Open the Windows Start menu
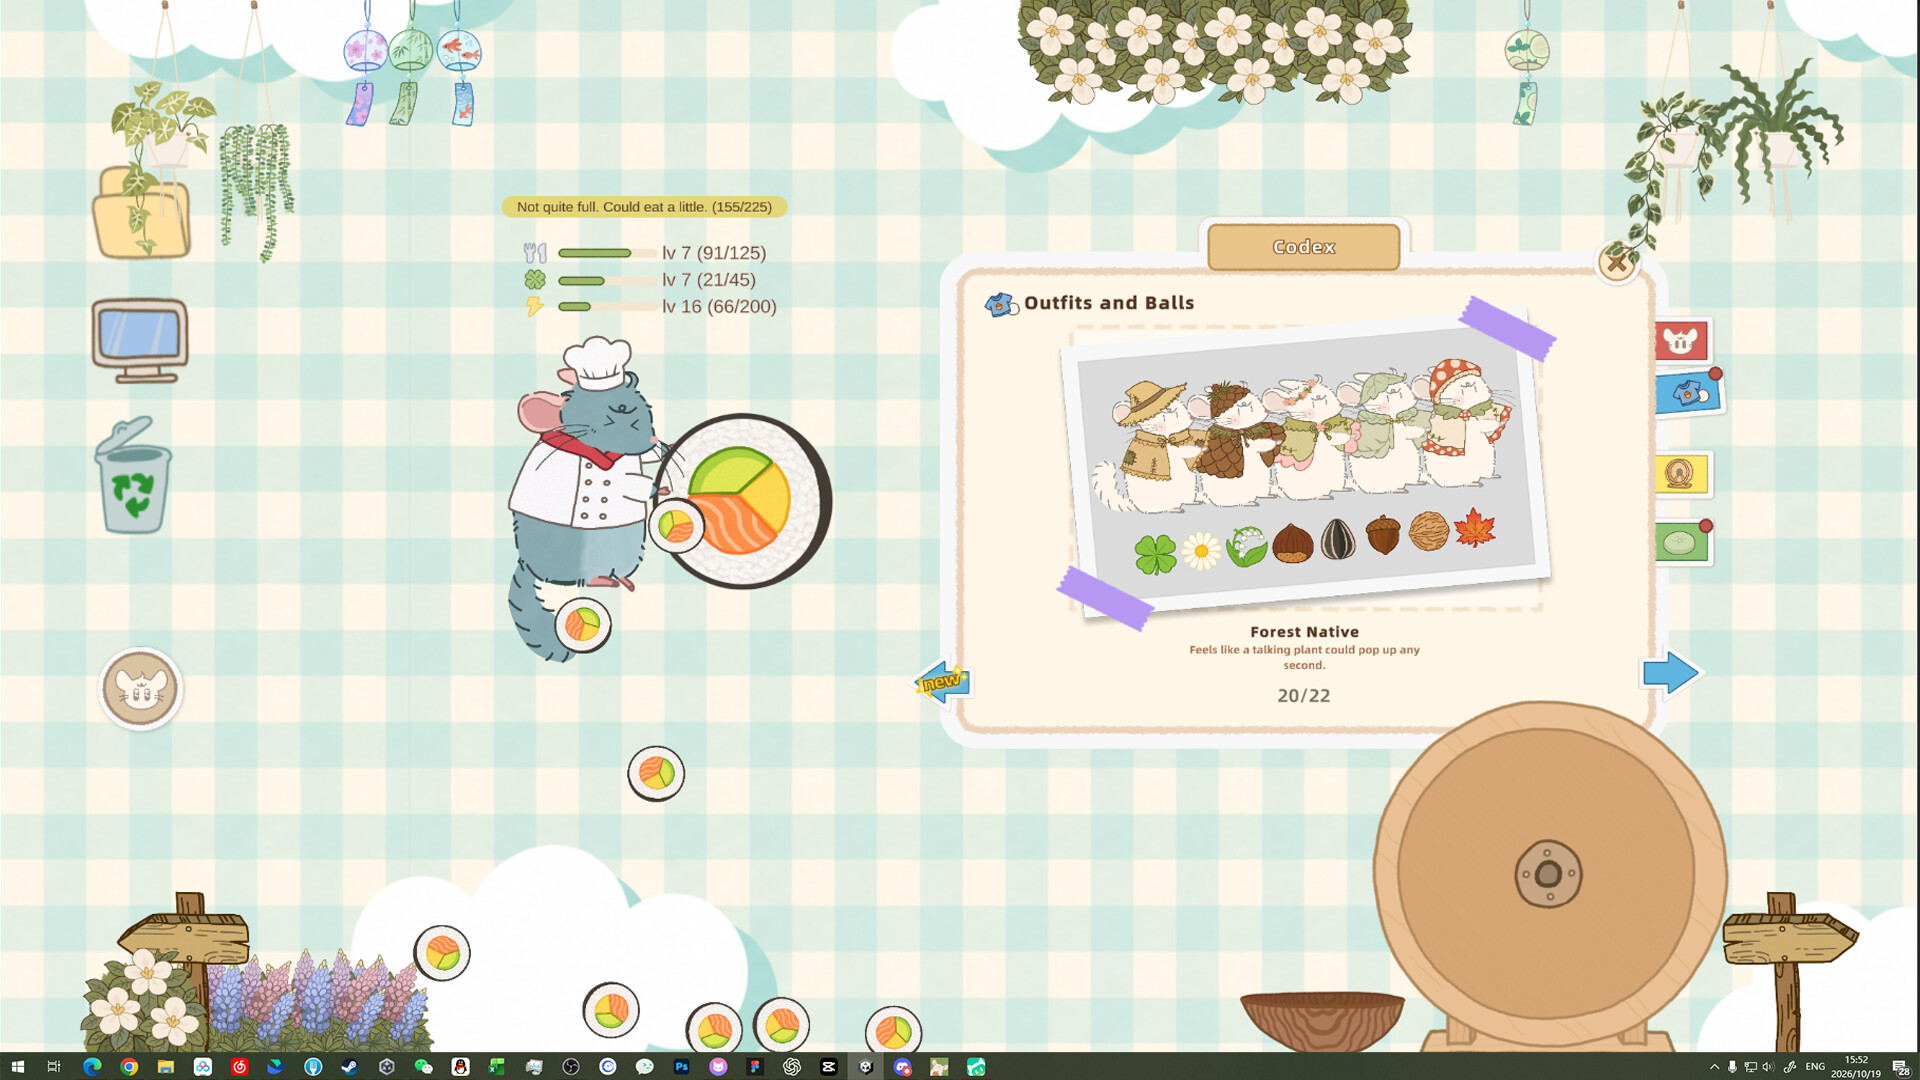This screenshot has height=1080, width=1920. 17,1067
